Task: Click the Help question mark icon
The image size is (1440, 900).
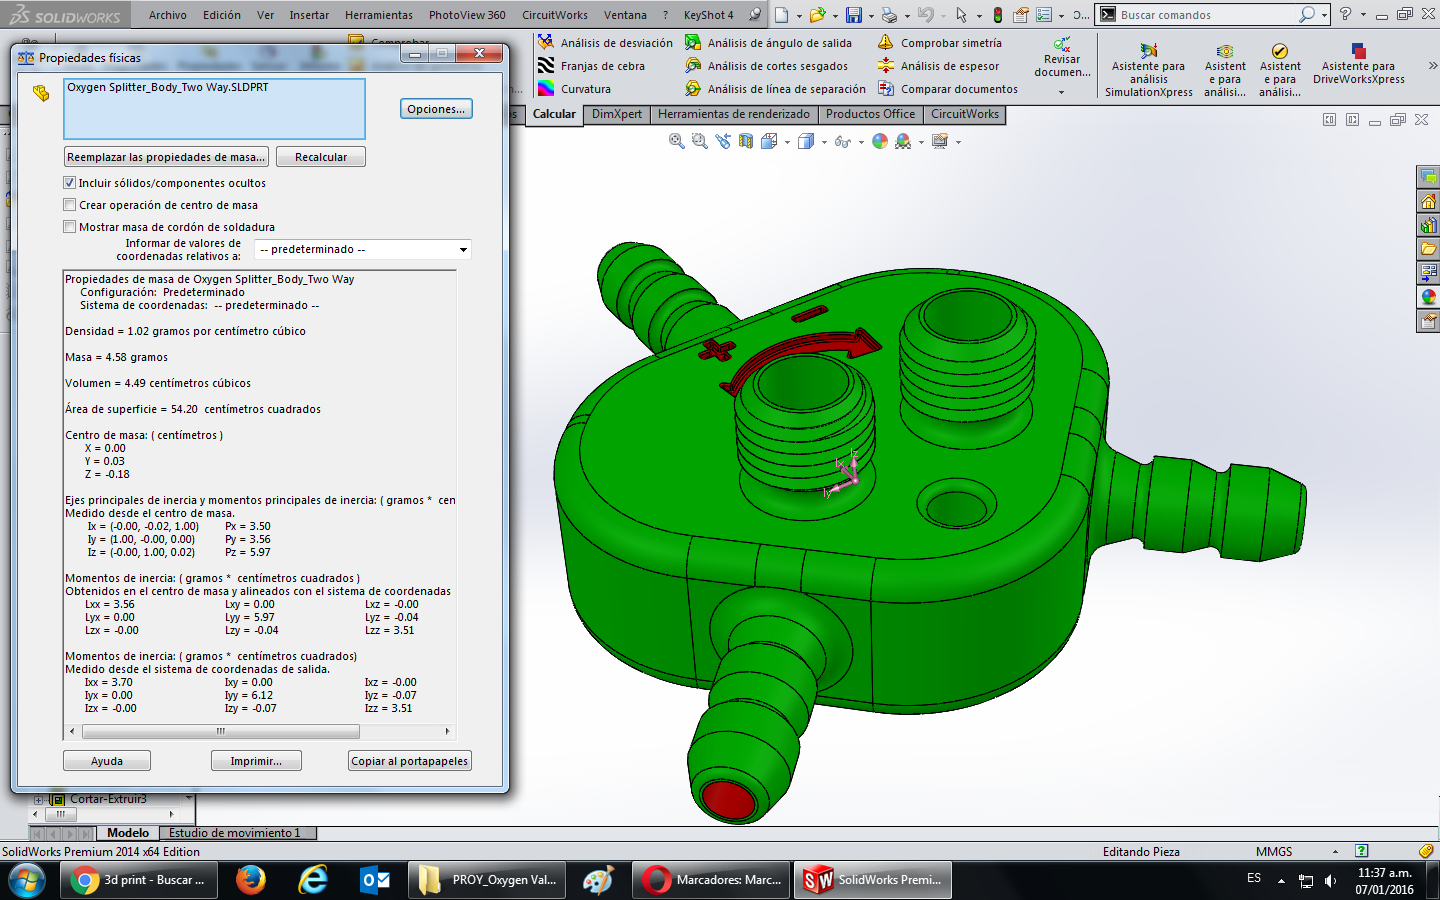Action: pyautogui.click(x=1345, y=14)
